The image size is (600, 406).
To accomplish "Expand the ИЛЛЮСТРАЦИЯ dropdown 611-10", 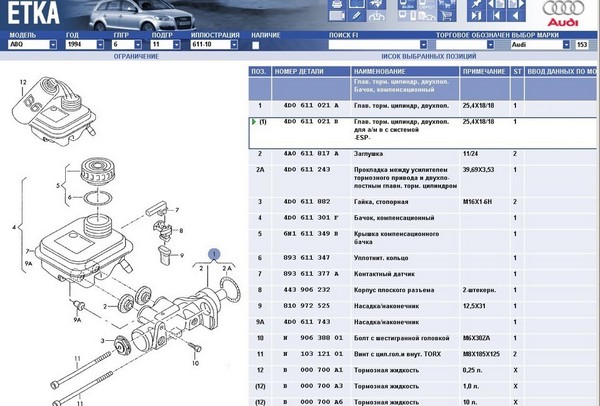I will (x=214, y=44).
